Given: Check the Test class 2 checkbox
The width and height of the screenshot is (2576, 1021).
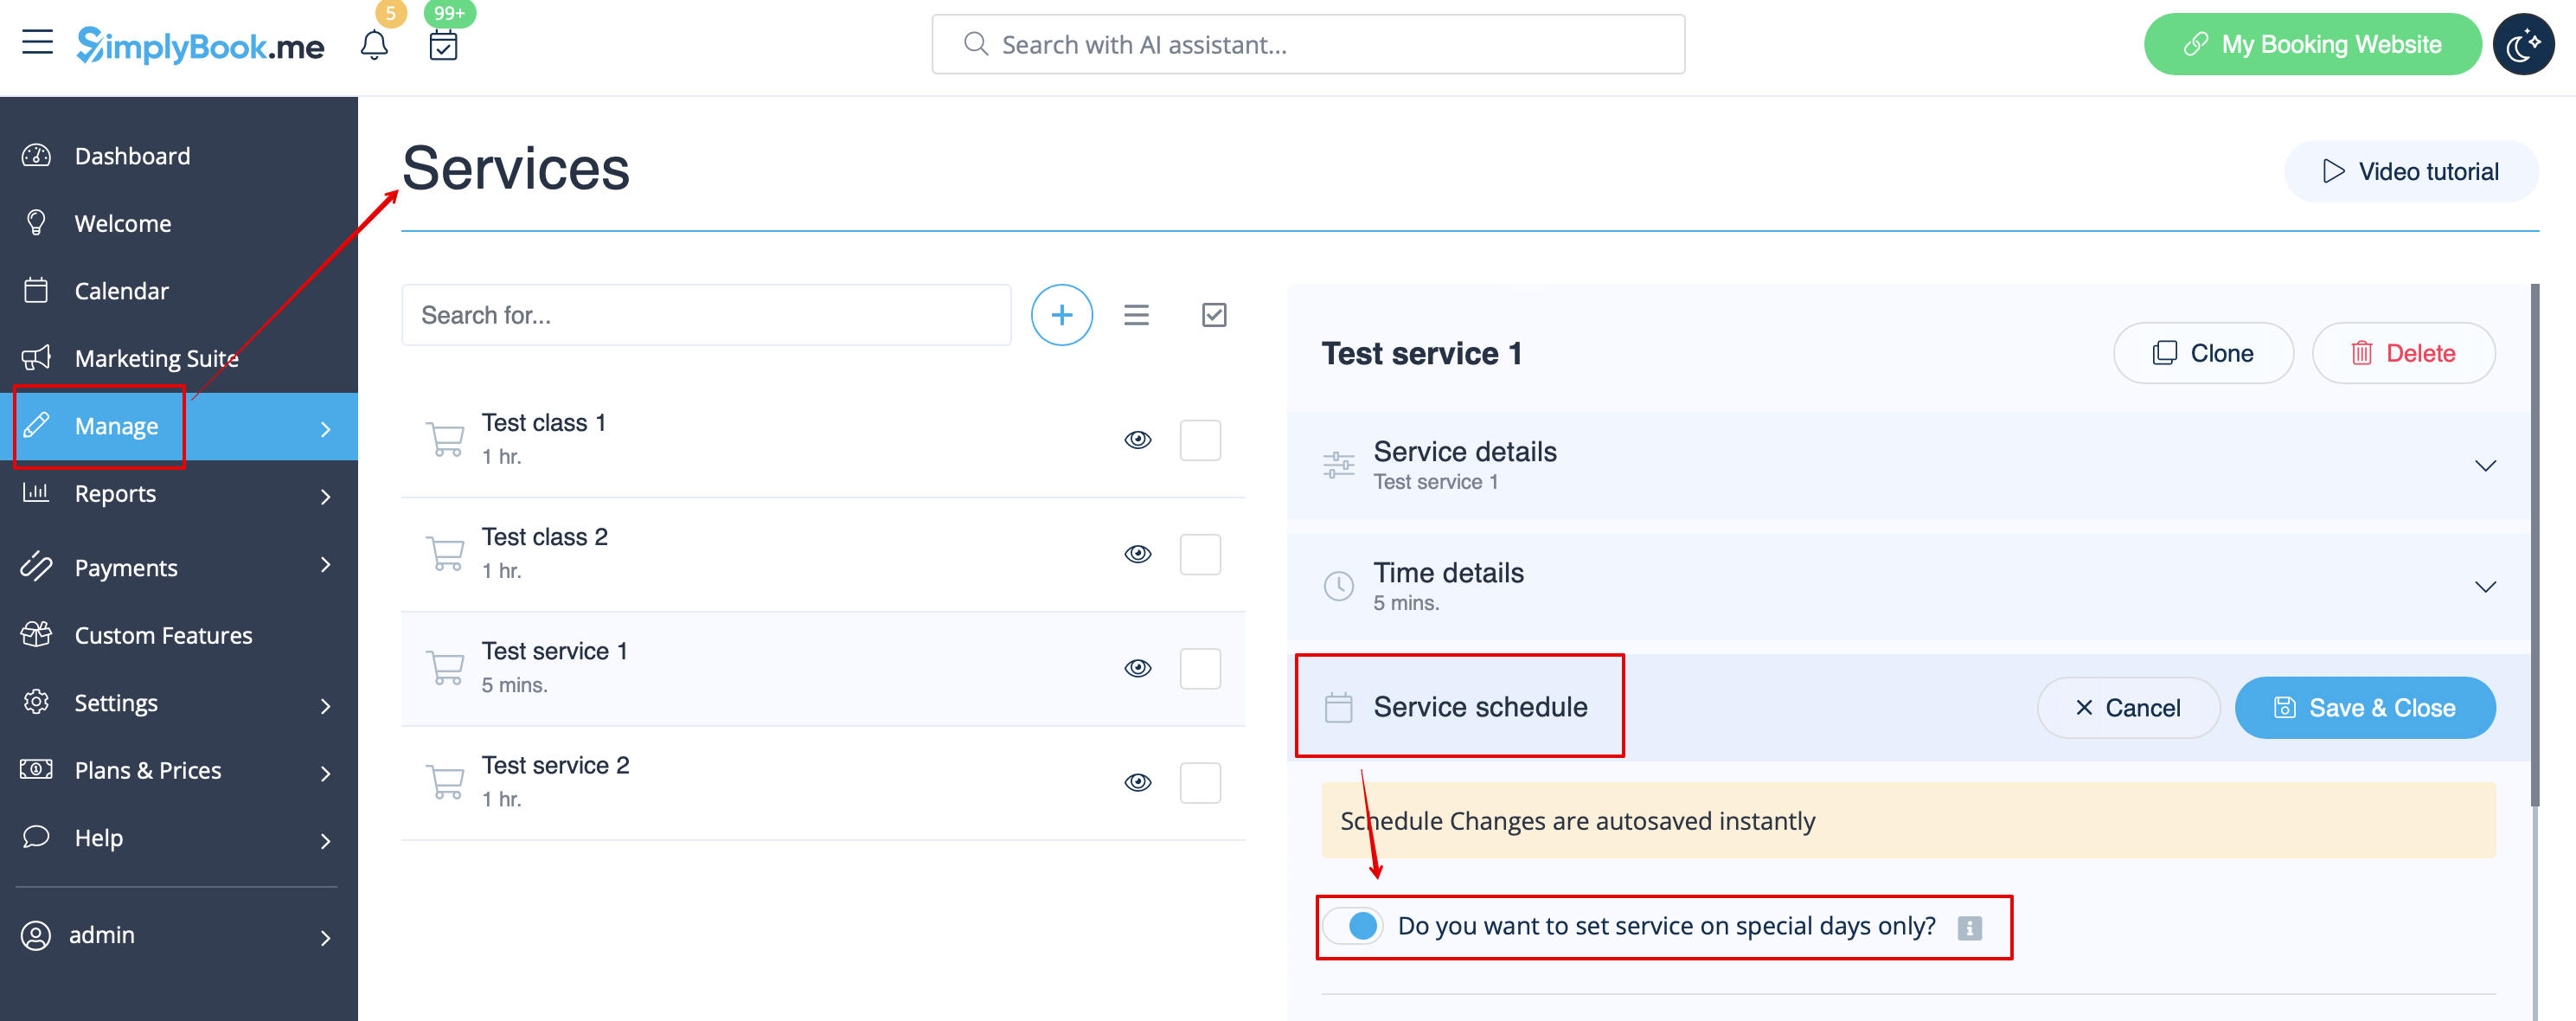Looking at the screenshot, I should 1200,554.
